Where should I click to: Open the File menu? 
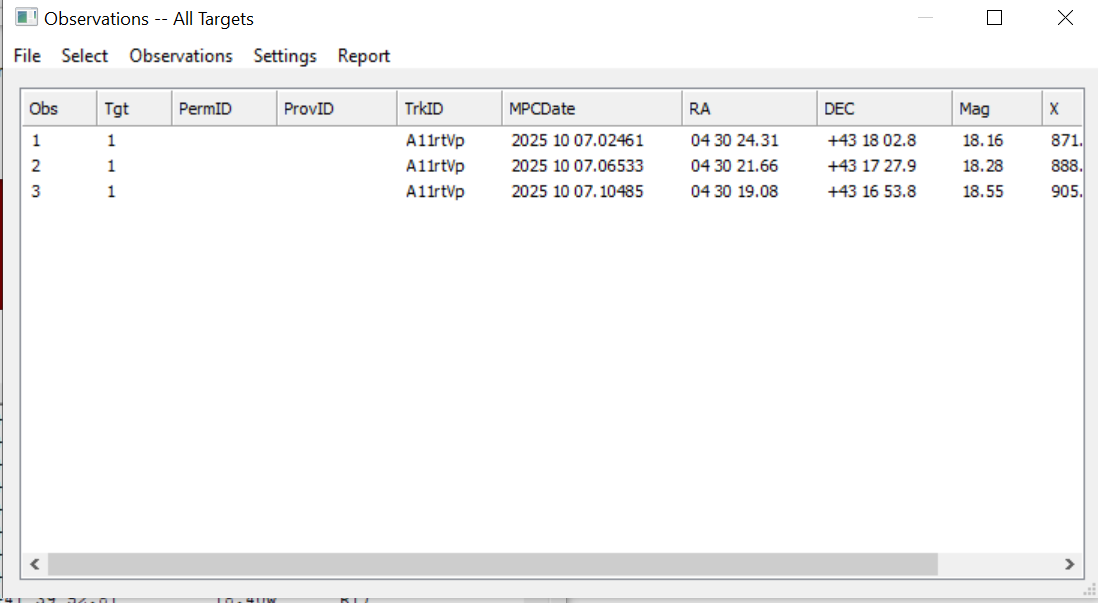coord(27,56)
